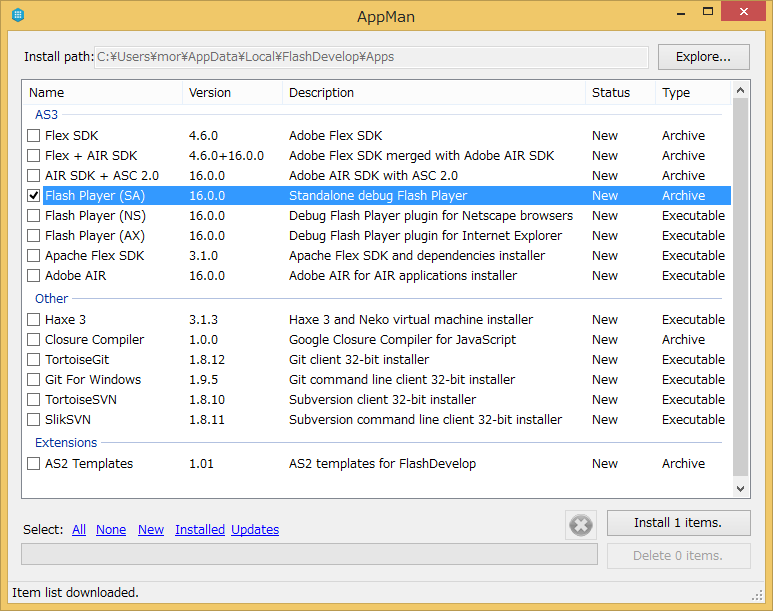The image size is (773, 611).
Task: Maximize the AppMan window
Action: click(707, 12)
